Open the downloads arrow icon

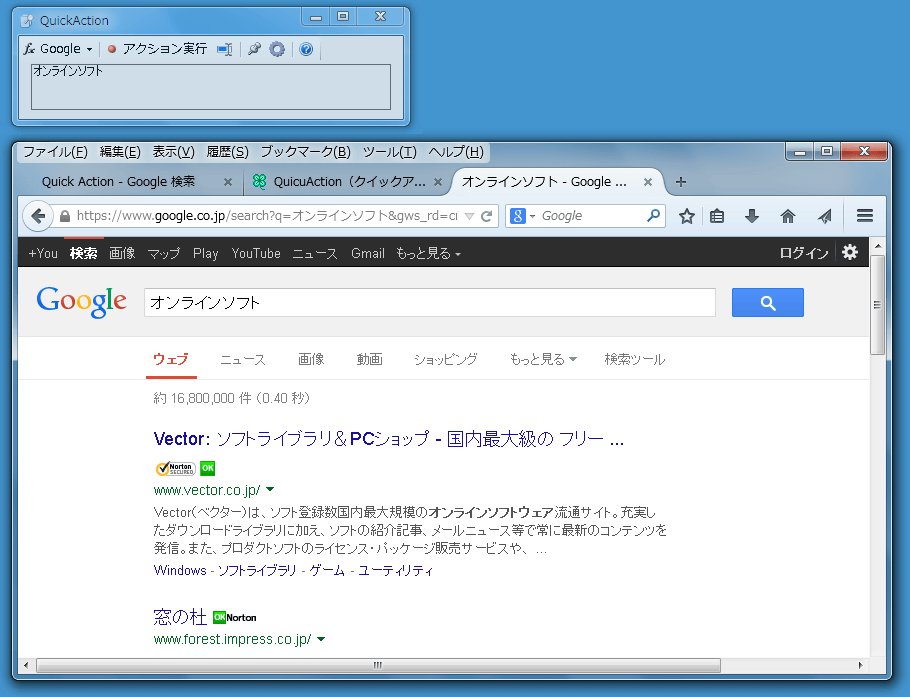pos(752,216)
